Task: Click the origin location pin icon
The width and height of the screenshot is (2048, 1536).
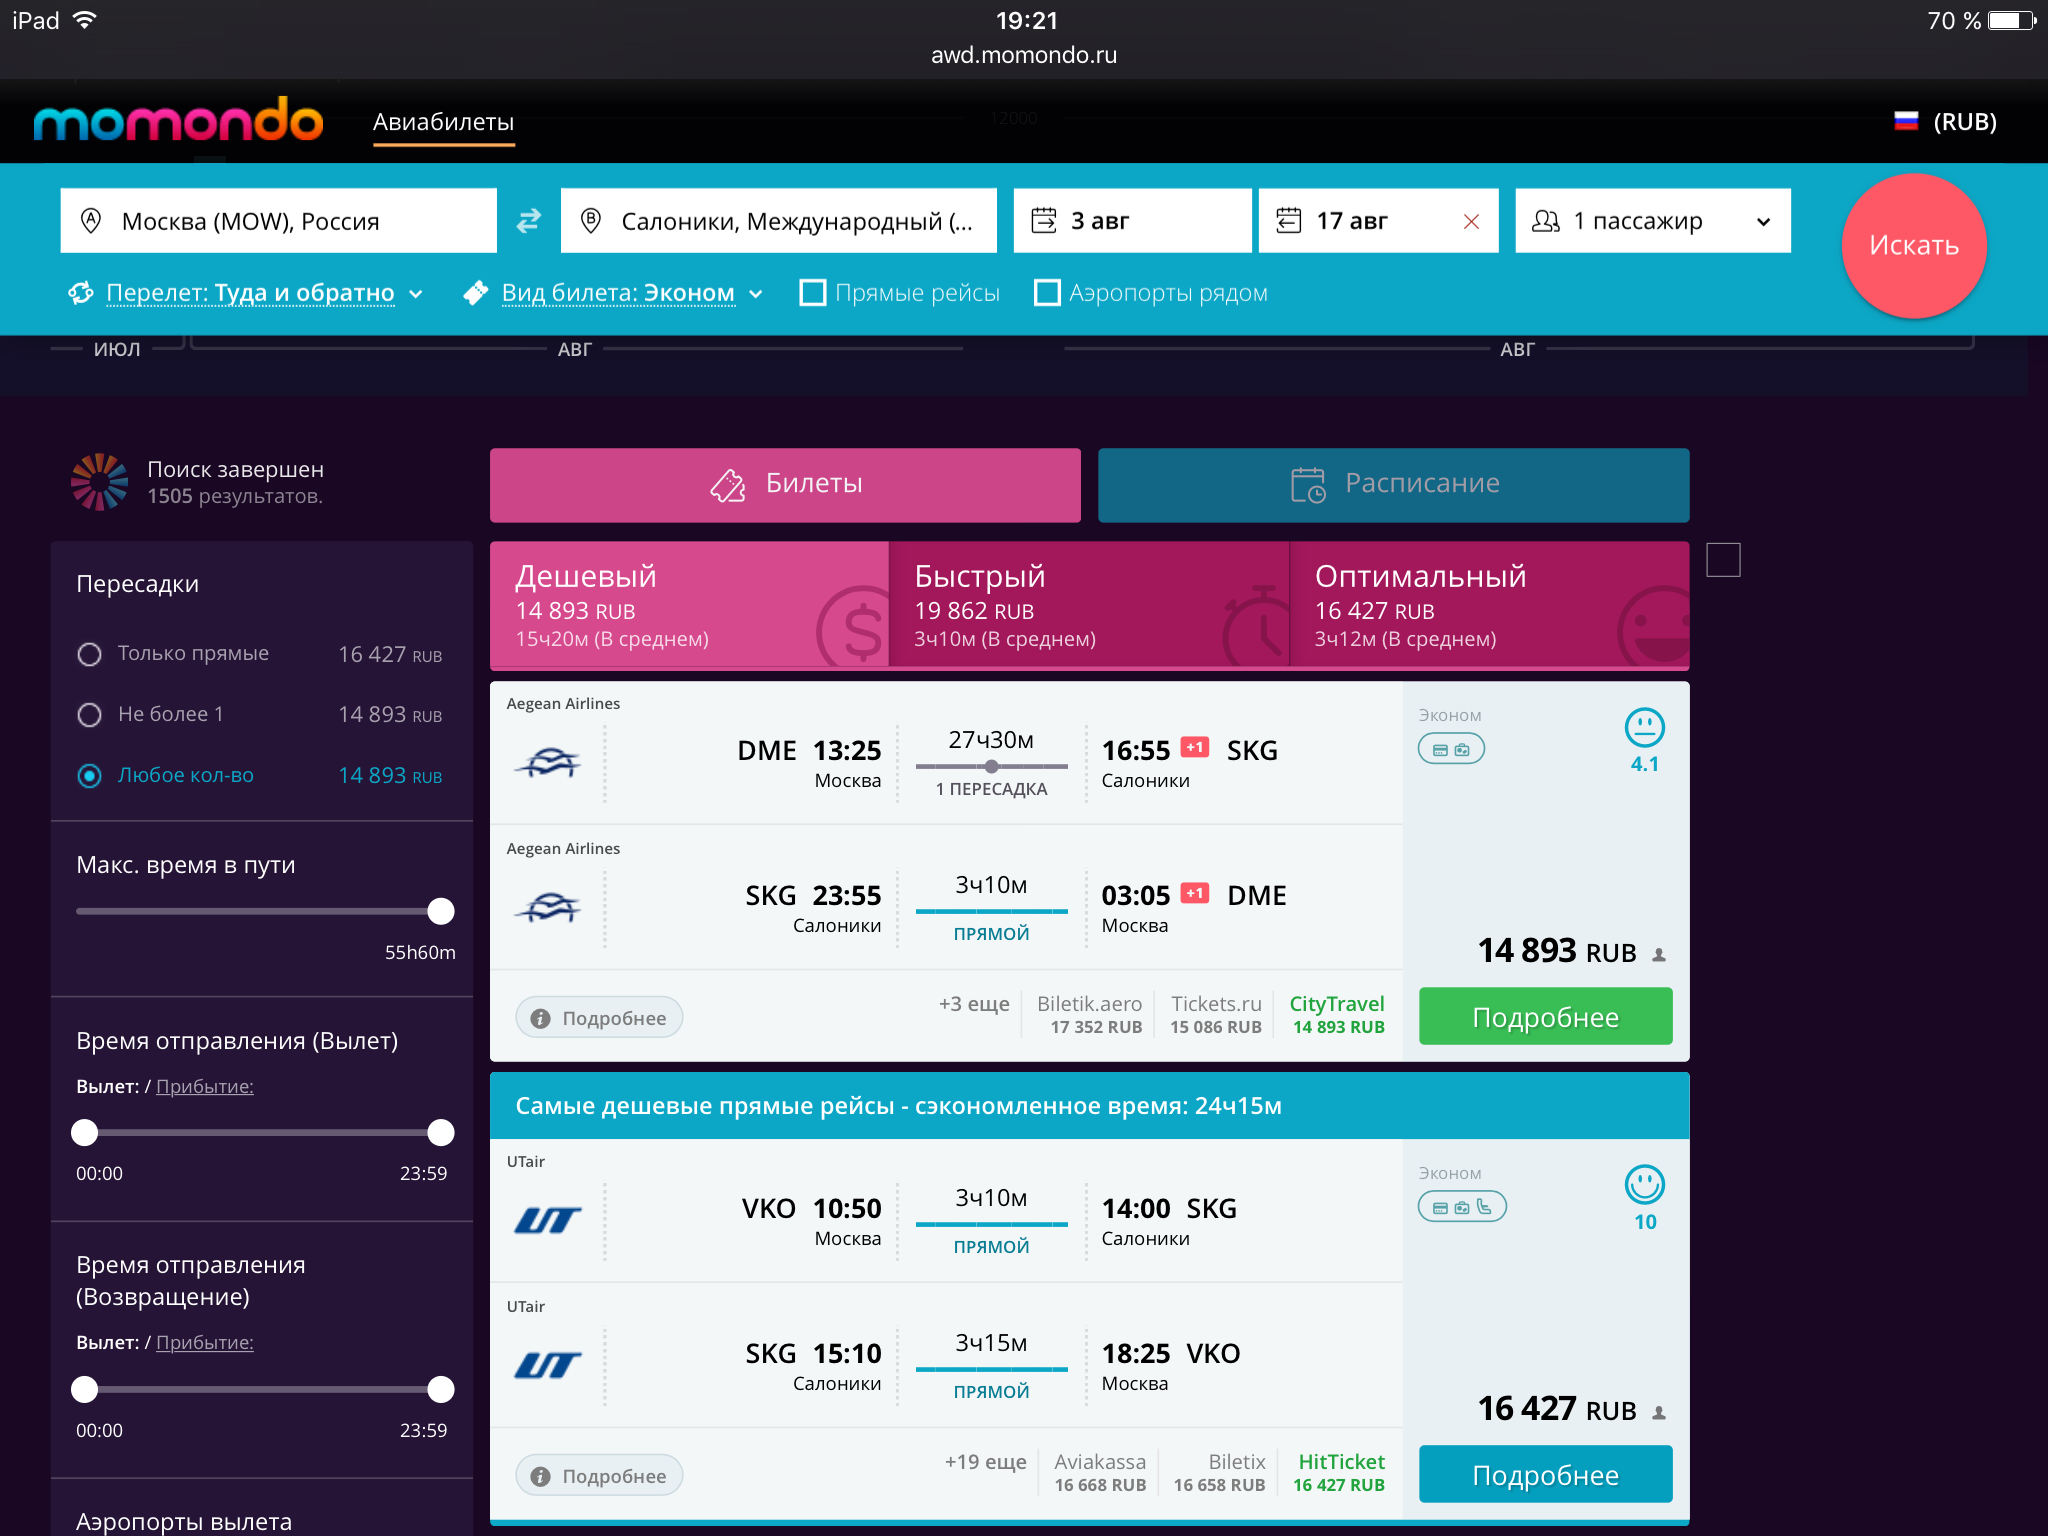Action: coord(91,221)
